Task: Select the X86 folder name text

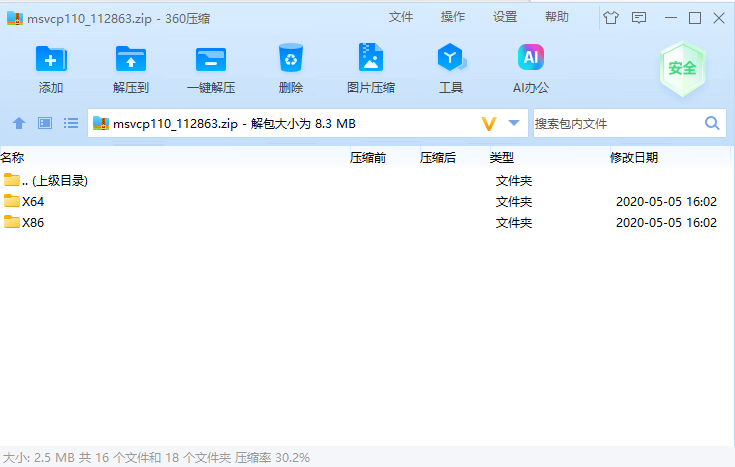Action: 33,222
